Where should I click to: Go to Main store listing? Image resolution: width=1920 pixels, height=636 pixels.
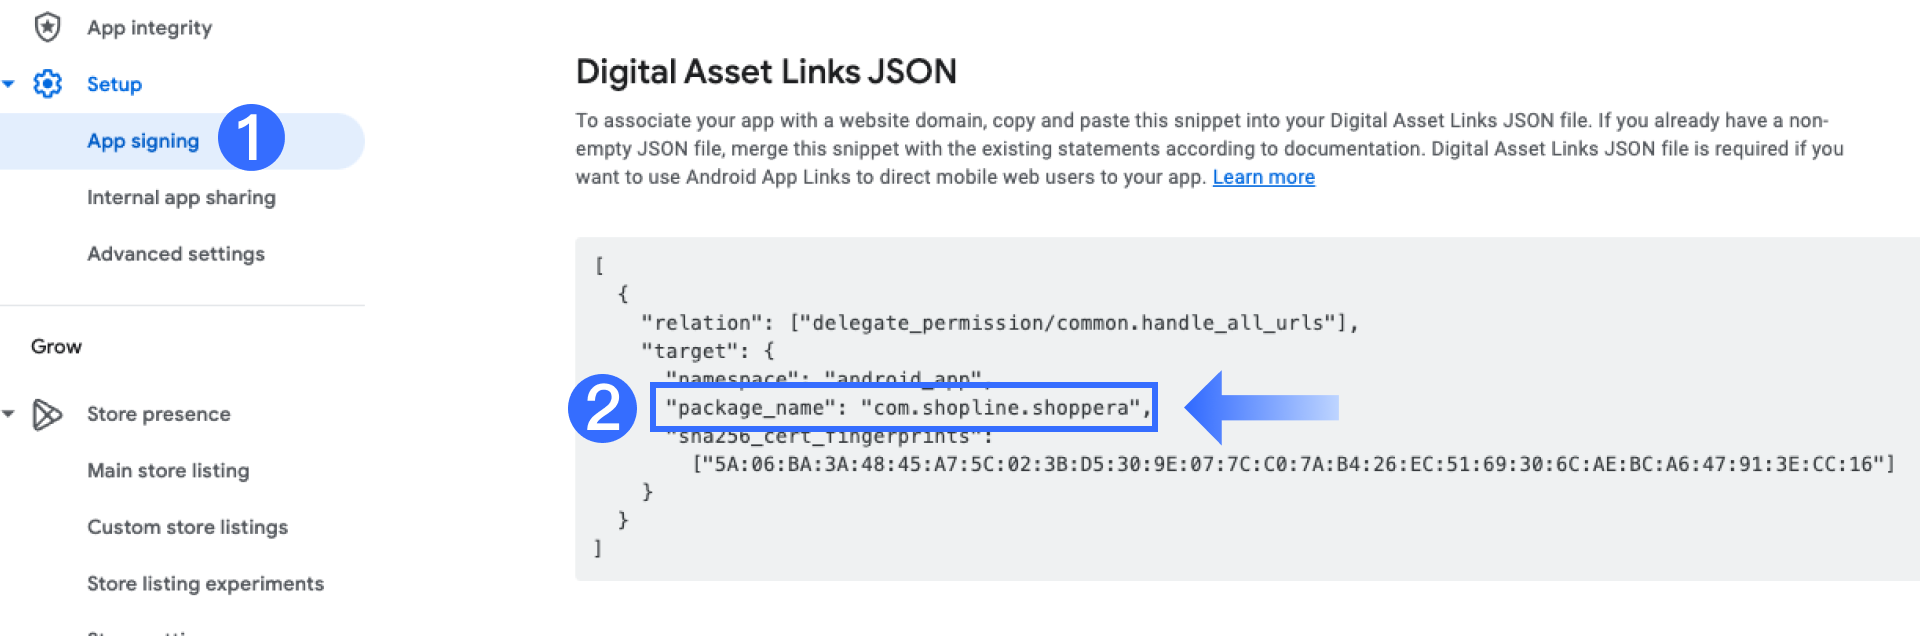[x=168, y=470]
